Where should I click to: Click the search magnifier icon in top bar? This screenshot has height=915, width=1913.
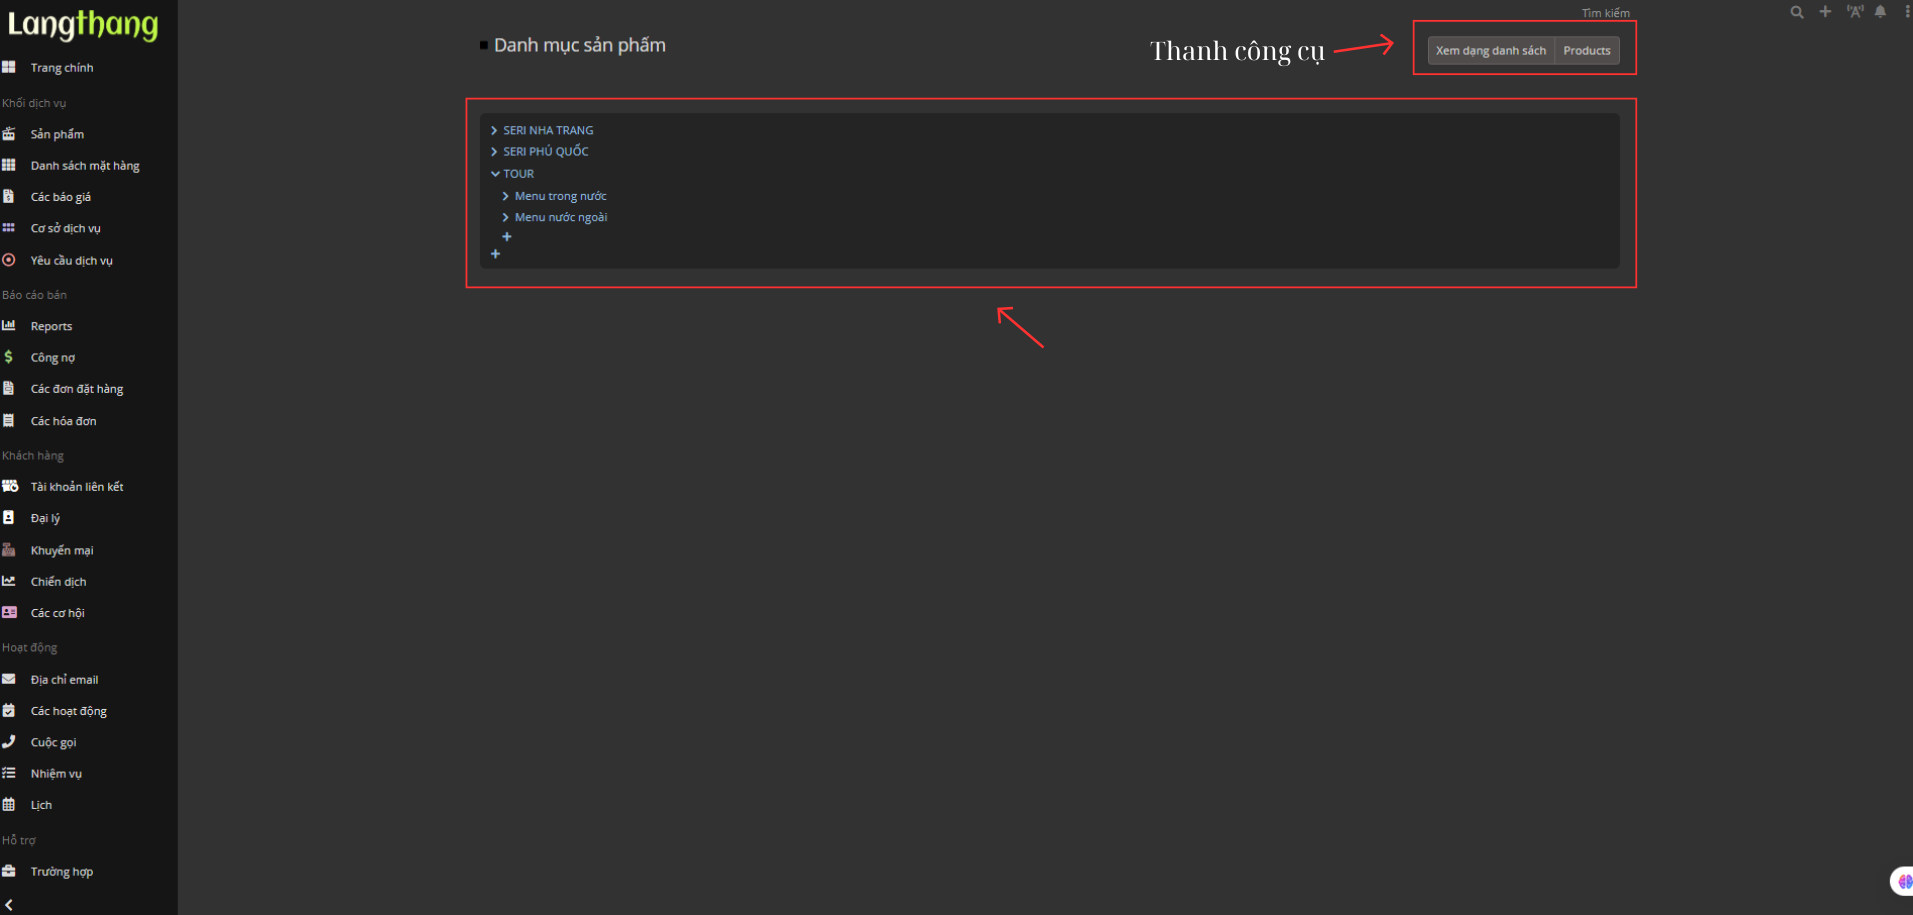click(x=1796, y=12)
